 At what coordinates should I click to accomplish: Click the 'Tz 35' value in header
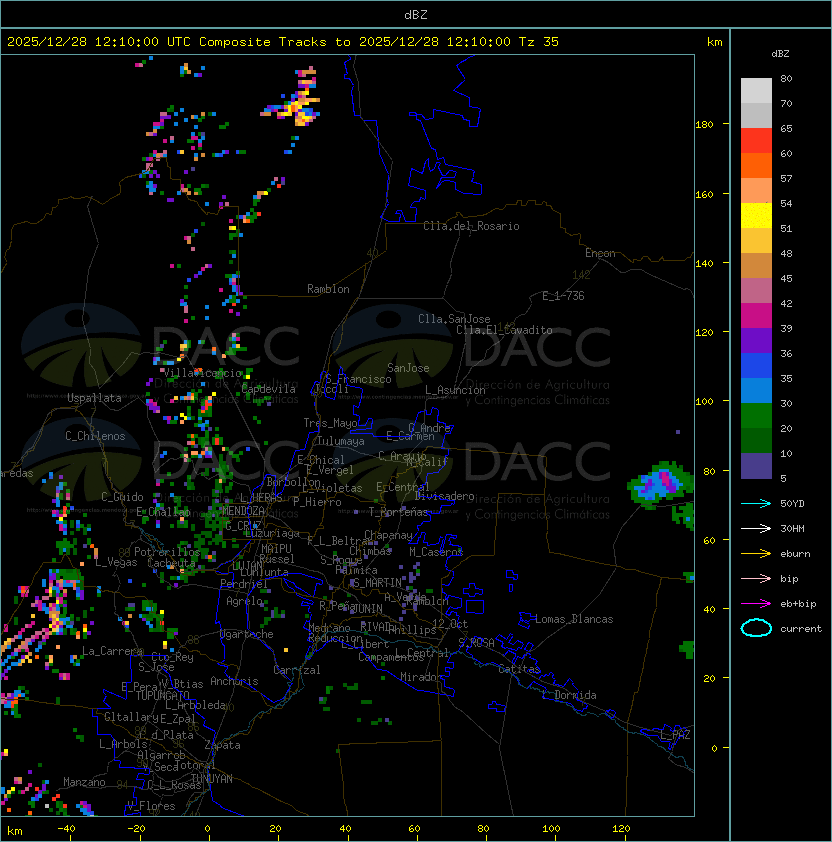(x=539, y=42)
